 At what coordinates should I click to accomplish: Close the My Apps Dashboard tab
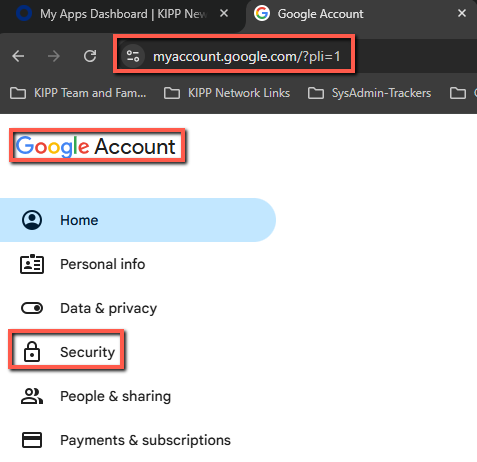coord(224,14)
